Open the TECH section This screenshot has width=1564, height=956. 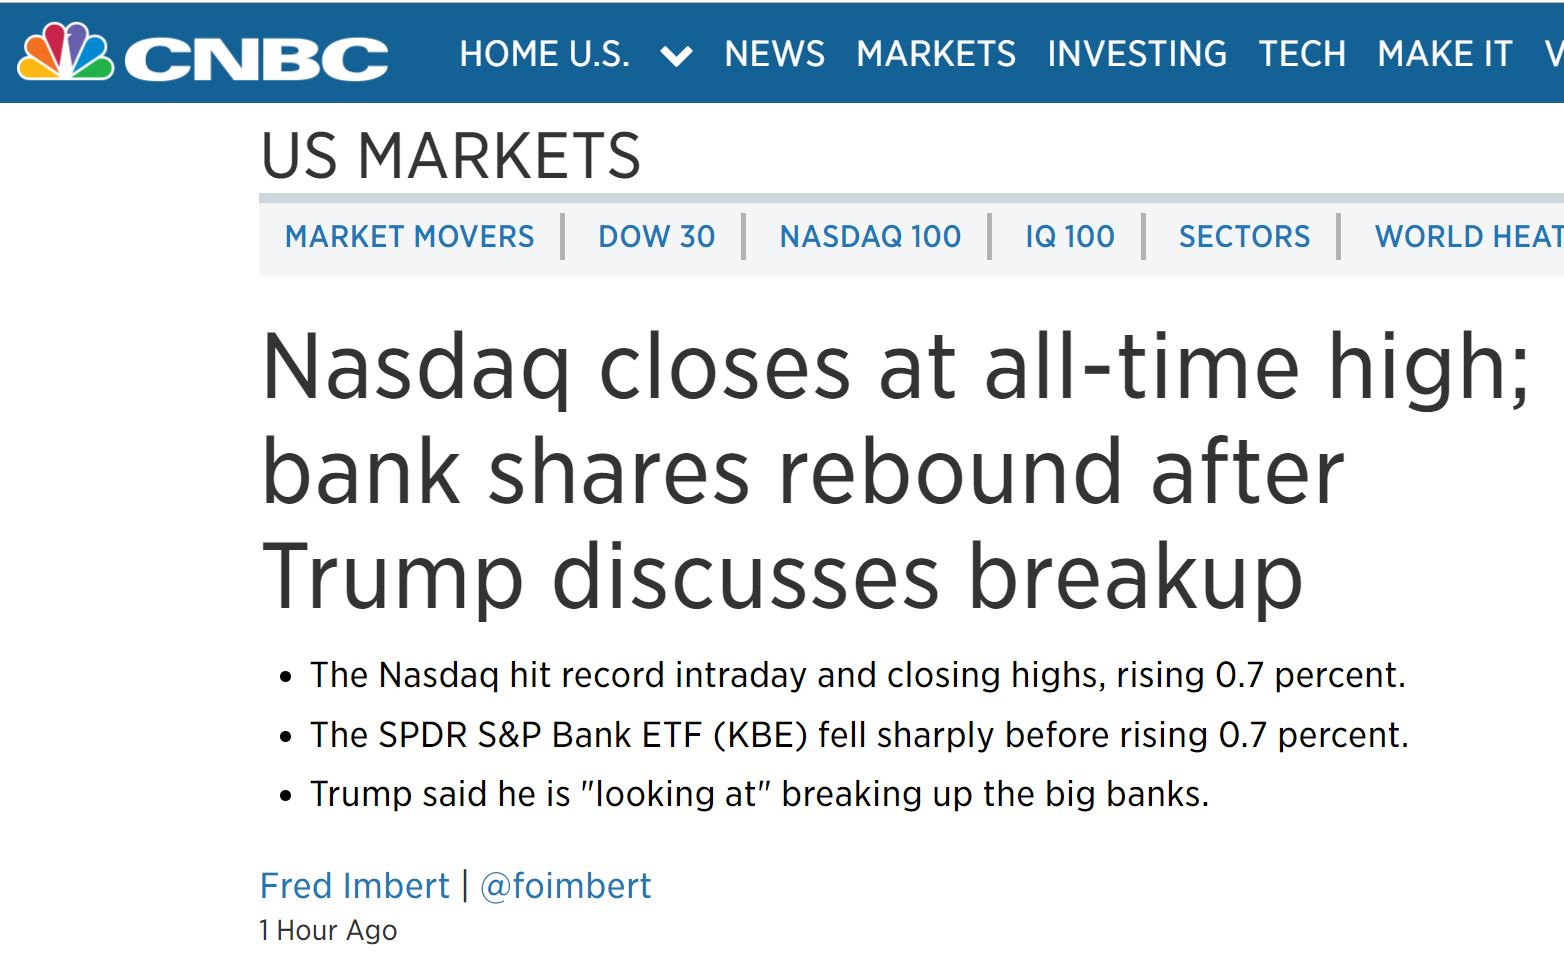tap(1302, 54)
